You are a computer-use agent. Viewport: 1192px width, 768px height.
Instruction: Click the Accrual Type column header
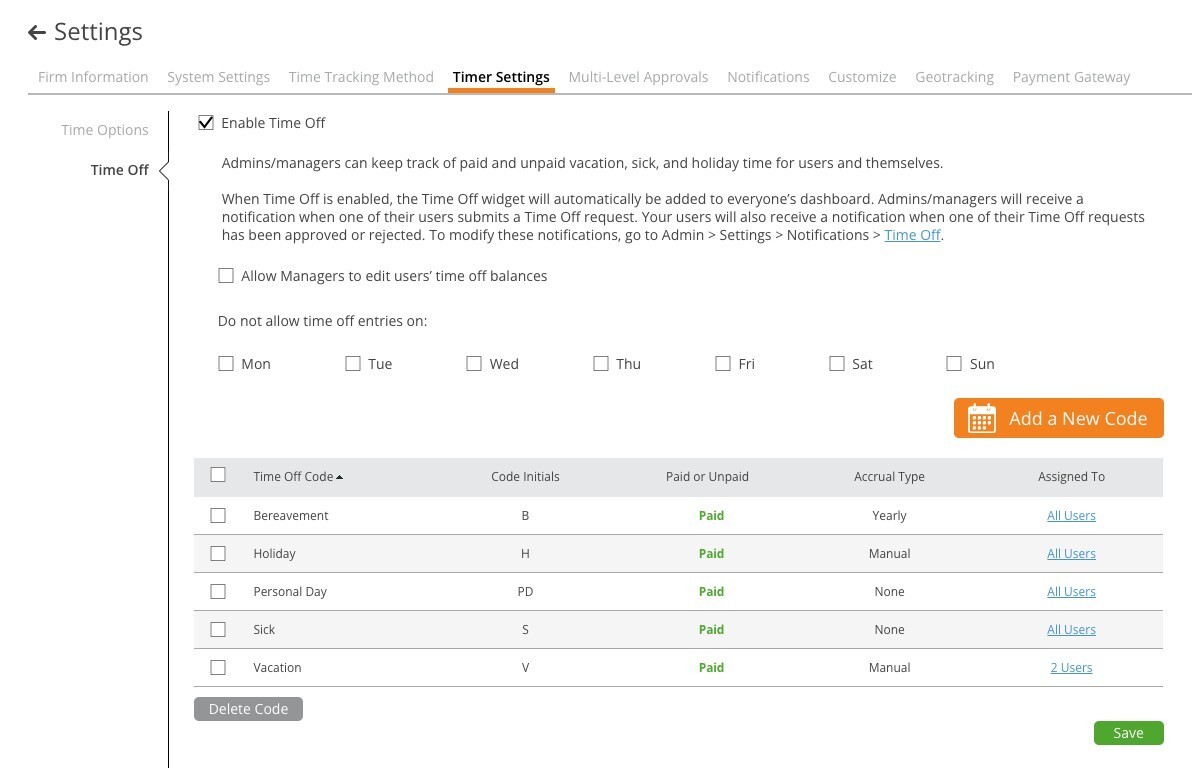coord(889,477)
